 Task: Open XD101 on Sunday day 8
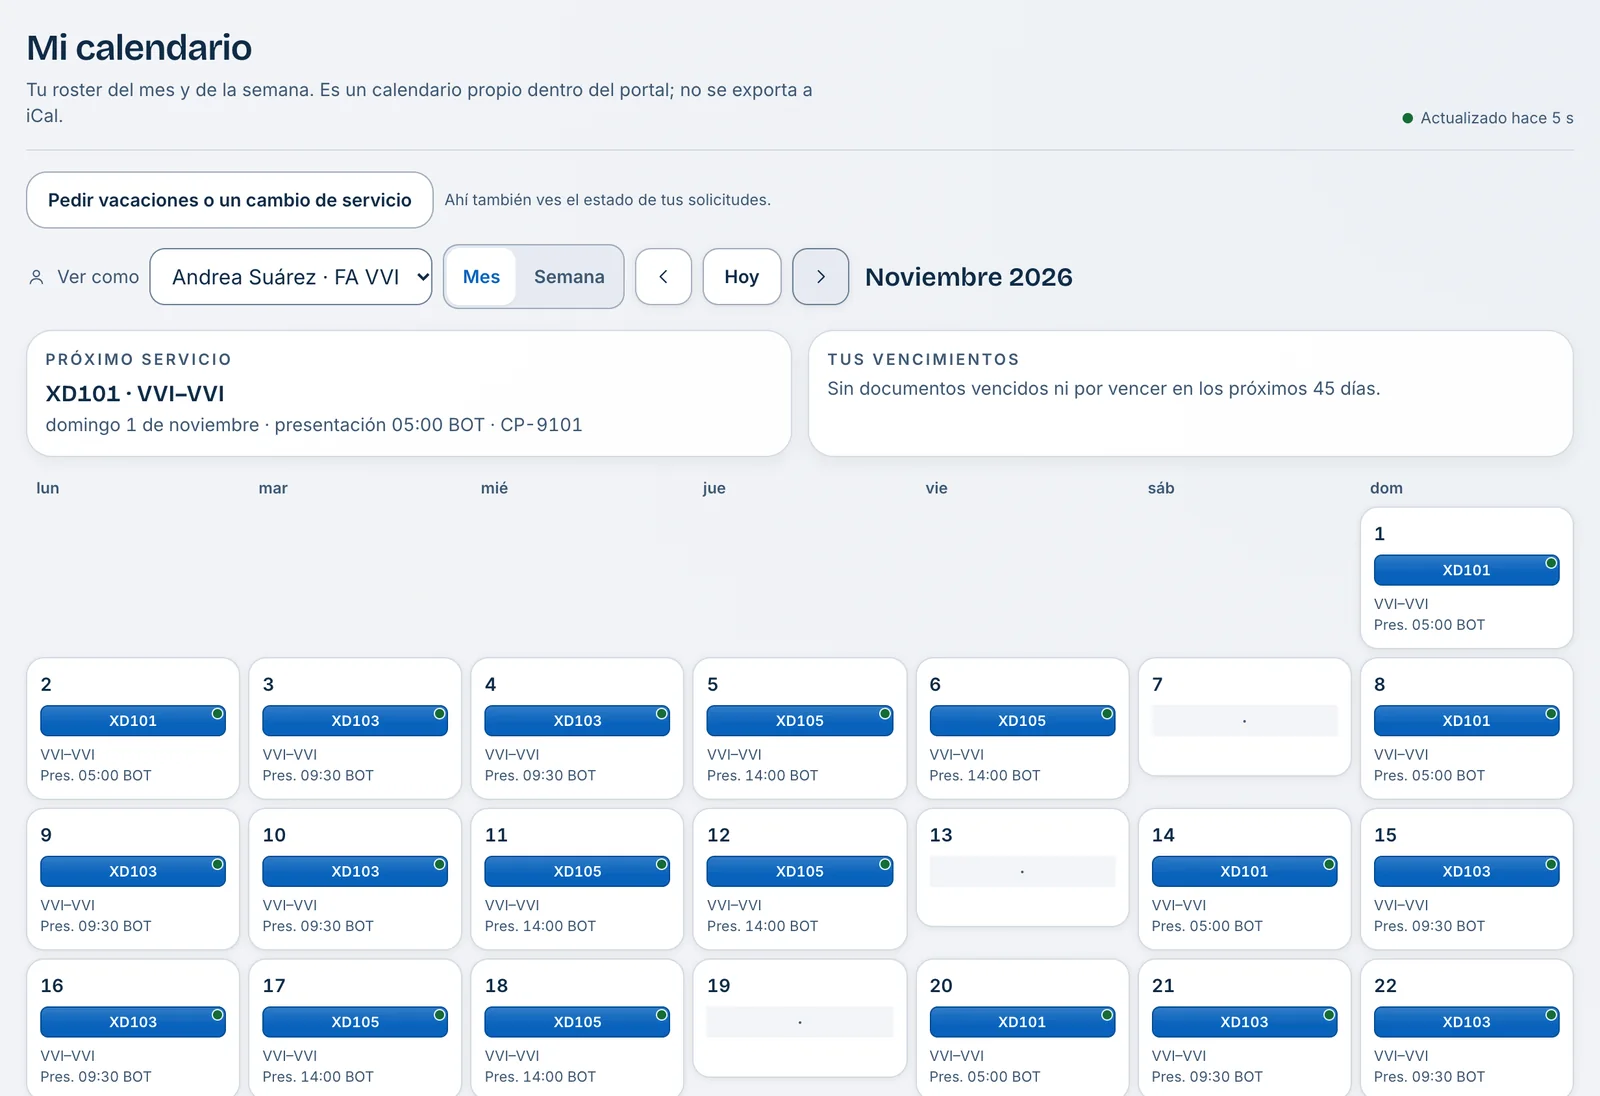1466,721
